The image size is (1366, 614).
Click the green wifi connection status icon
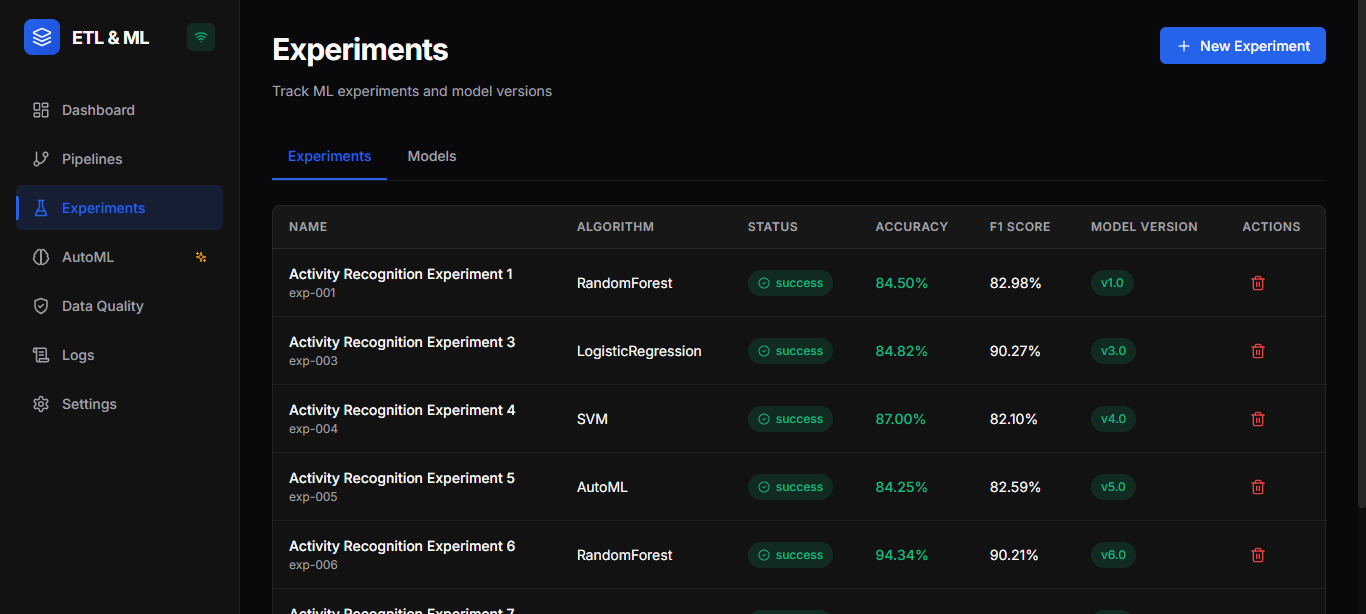201,37
